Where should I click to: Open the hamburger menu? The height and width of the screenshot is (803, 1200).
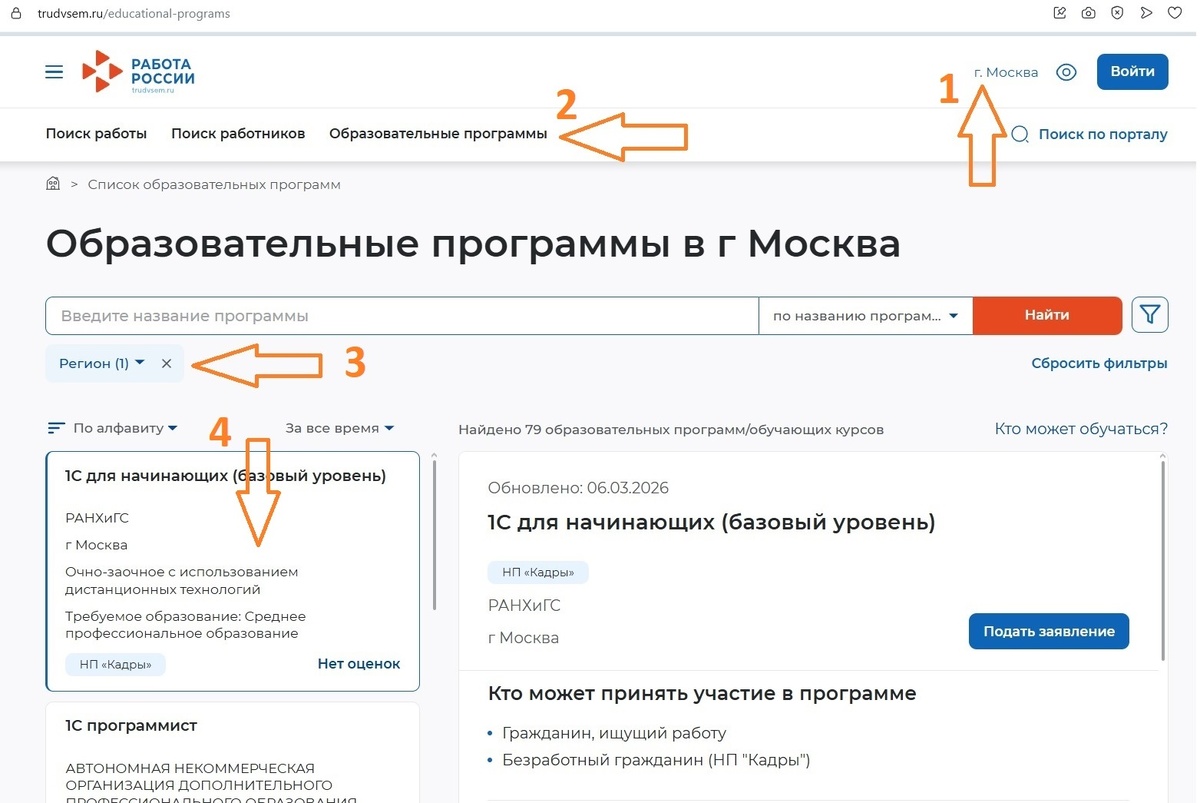(x=54, y=72)
